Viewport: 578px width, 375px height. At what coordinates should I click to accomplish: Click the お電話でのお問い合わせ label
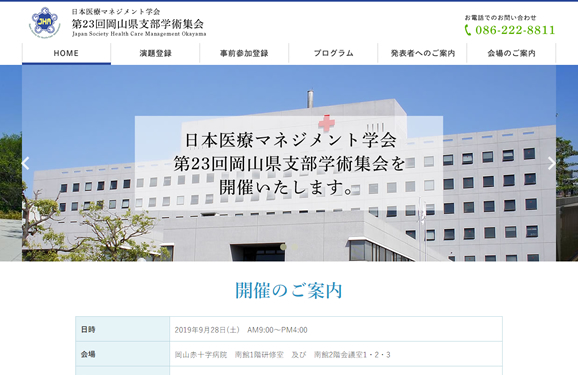[500, 18]
